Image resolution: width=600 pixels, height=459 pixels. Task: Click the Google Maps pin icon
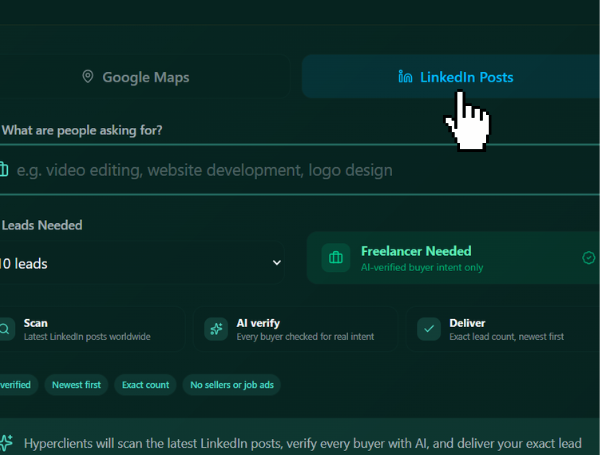(x=88, y=76)
